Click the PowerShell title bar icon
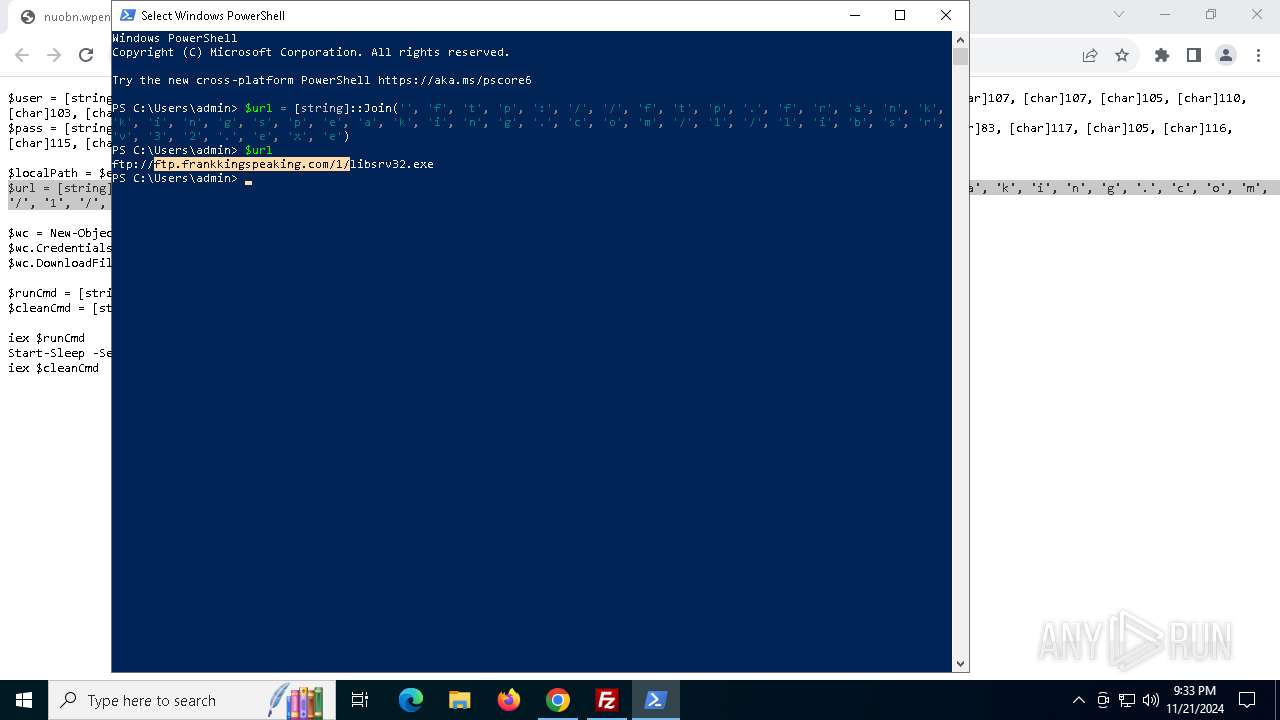The image size is (1280, 720). point(128,15)
